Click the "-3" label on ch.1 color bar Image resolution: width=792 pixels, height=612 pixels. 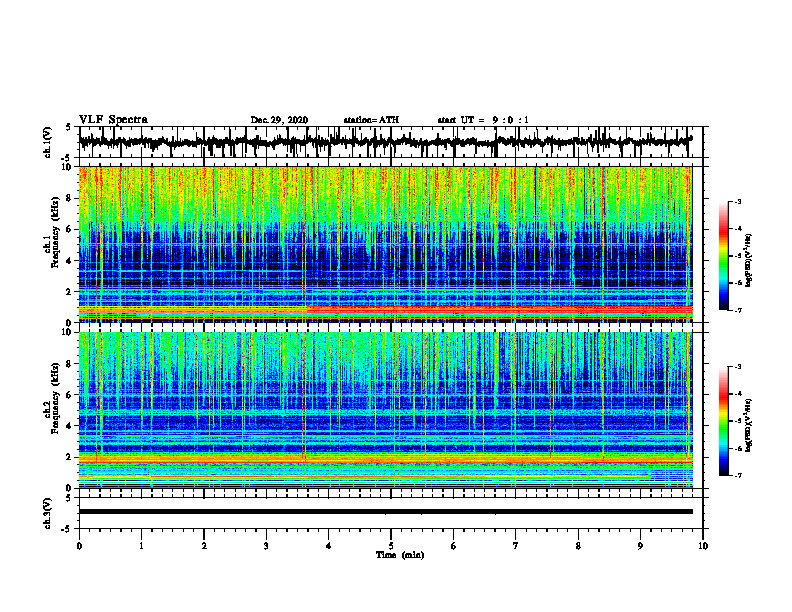click(x=738, y=201)
